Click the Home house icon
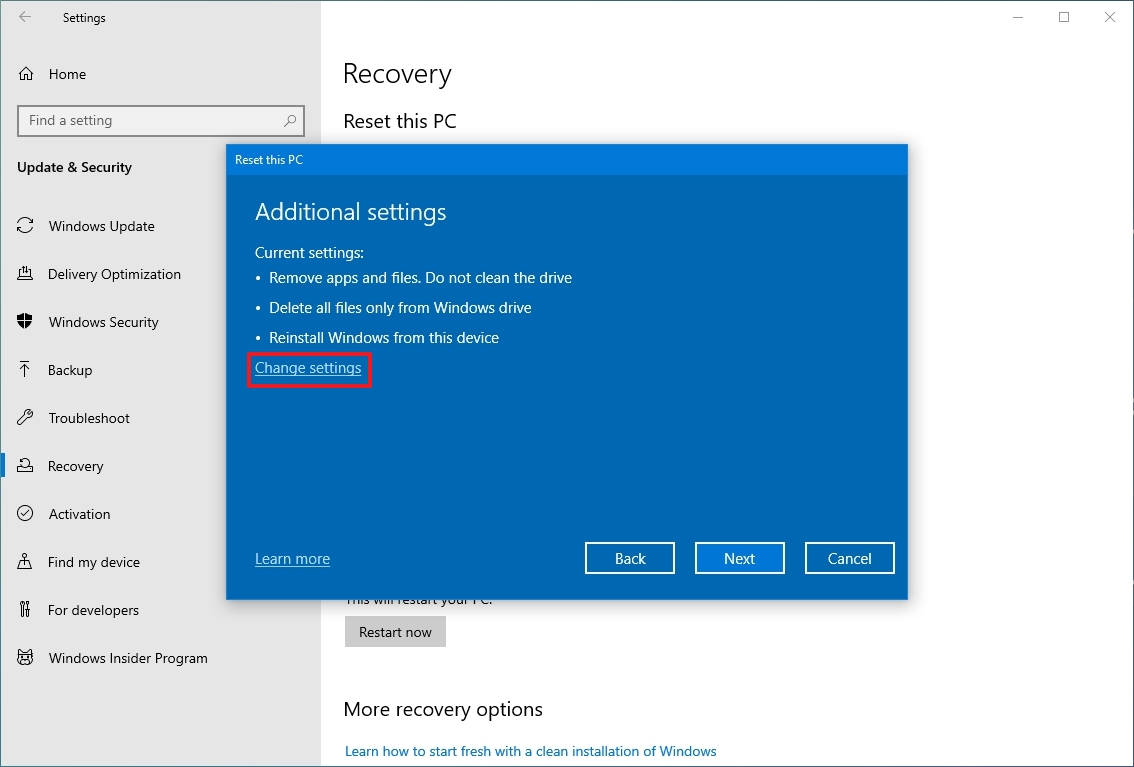This screenshot has width=1134, height=767. tap(26, 74)
